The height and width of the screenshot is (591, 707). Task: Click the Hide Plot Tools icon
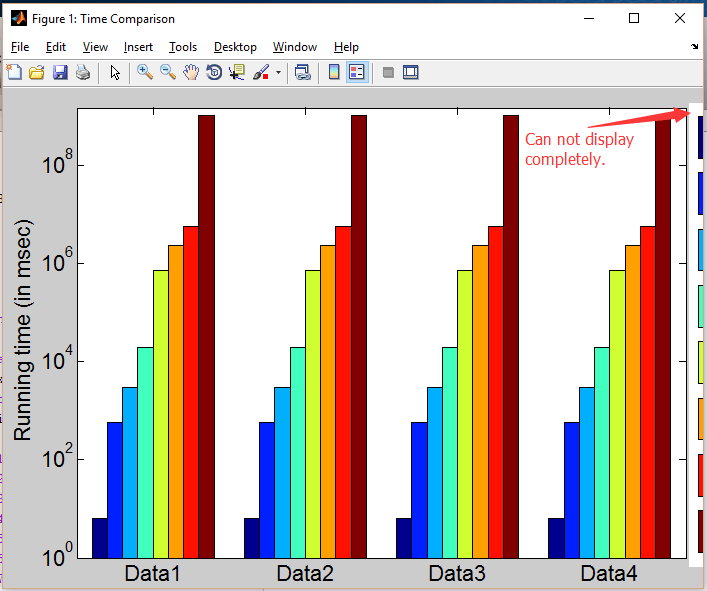pyautogui.click(x=388, y=72)
